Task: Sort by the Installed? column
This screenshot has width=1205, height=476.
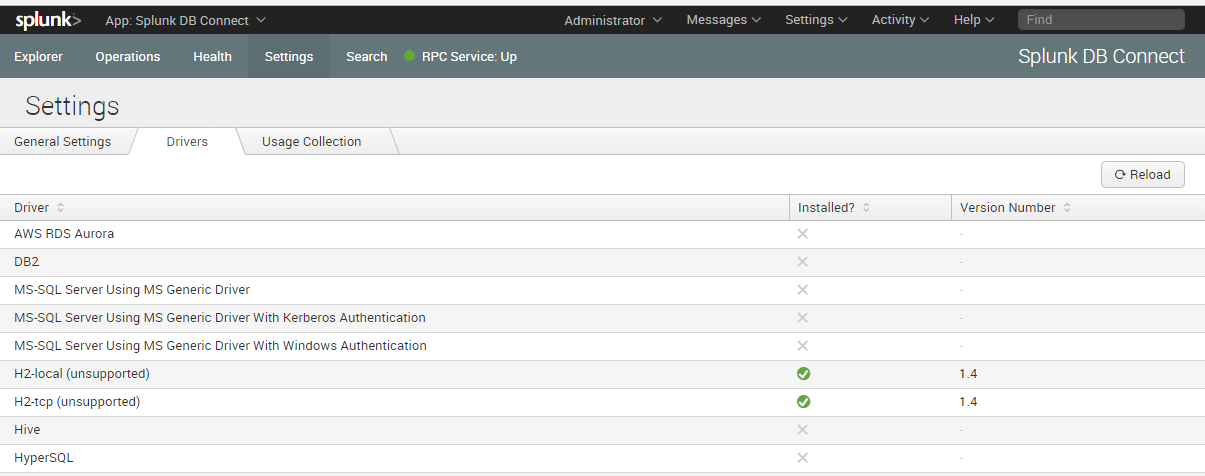Action: point(833,208)
